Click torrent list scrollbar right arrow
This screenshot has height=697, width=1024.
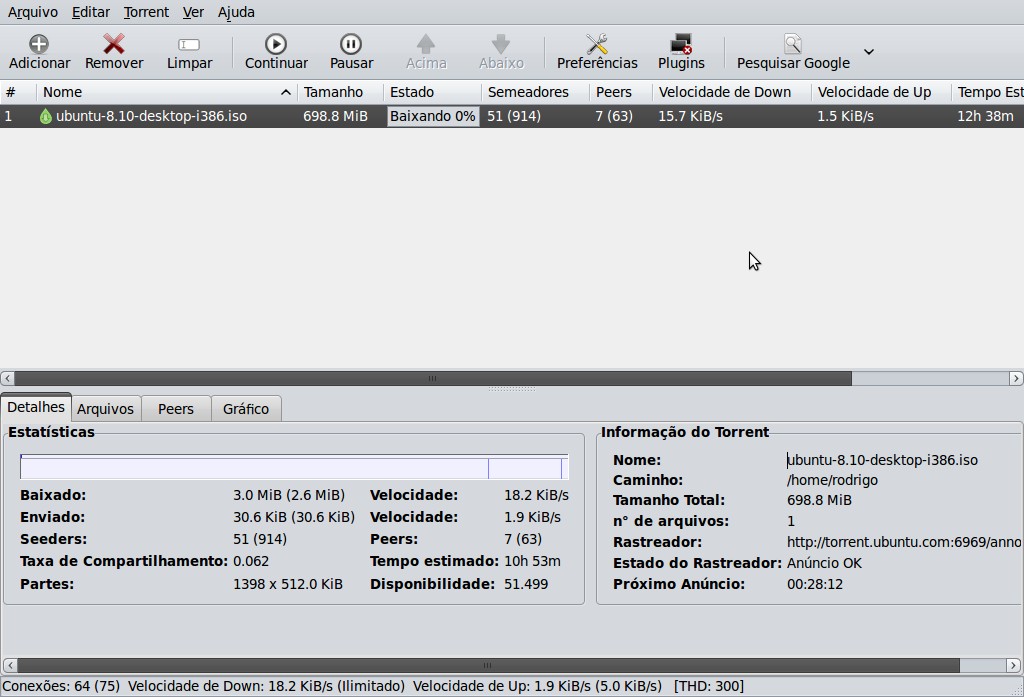coord(1016,378)
